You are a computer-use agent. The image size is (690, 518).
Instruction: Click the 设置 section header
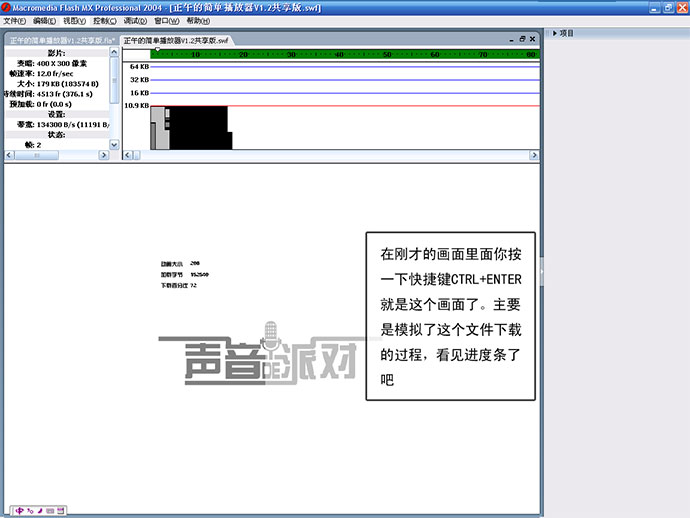point(57,114)
